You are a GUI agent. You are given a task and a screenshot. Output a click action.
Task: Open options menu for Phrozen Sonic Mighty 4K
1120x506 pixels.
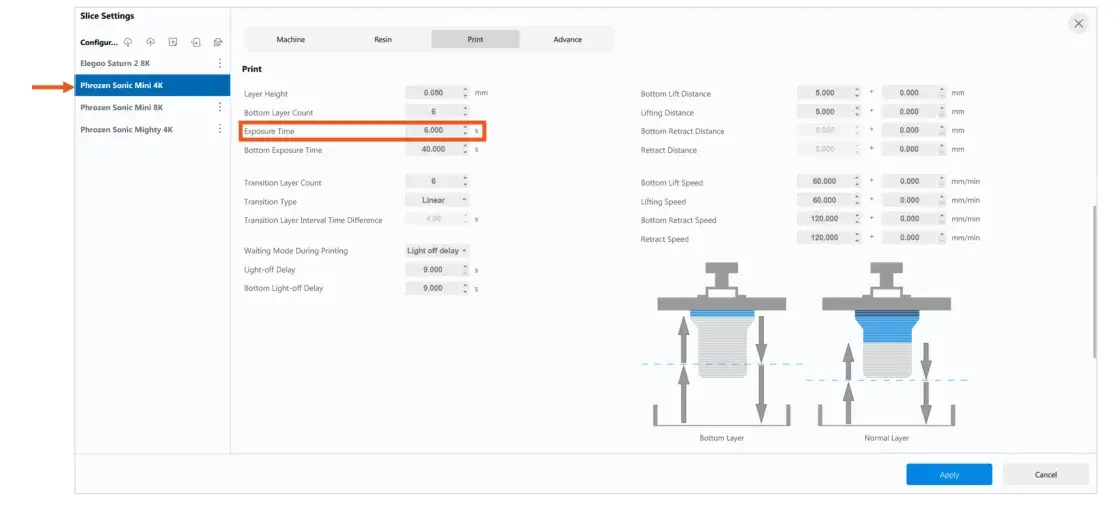(x=220, y=129)
